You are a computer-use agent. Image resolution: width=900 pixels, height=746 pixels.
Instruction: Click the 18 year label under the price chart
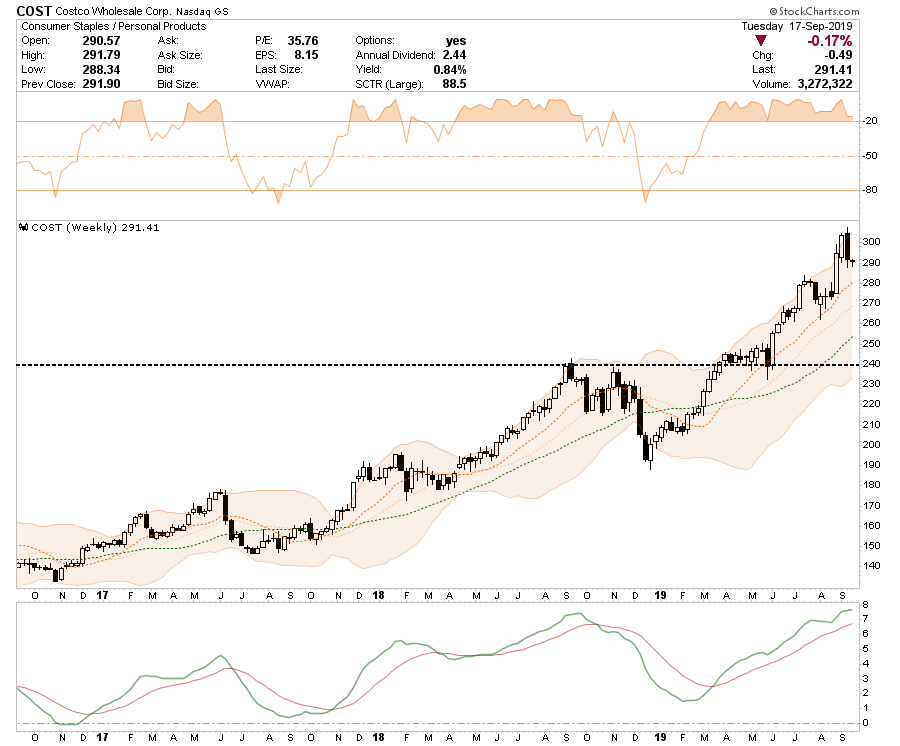pyautogui.click(x=378, y=595)
